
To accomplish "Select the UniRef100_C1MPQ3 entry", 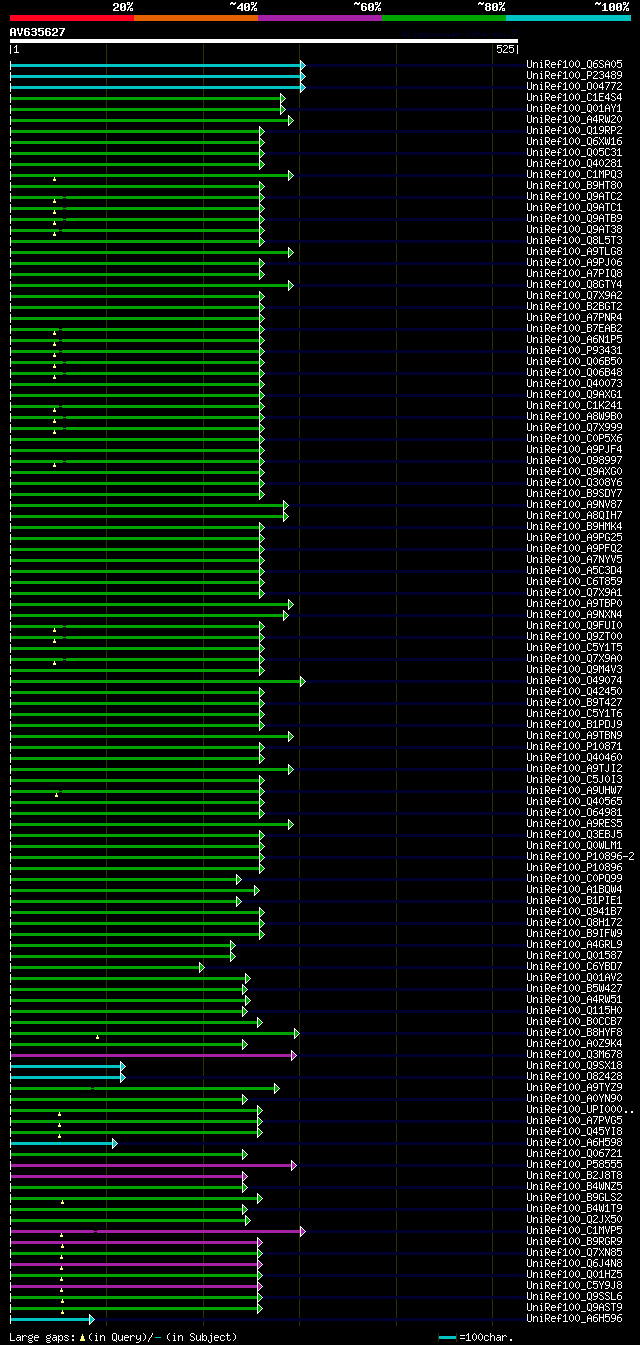I will coord(576,175).
